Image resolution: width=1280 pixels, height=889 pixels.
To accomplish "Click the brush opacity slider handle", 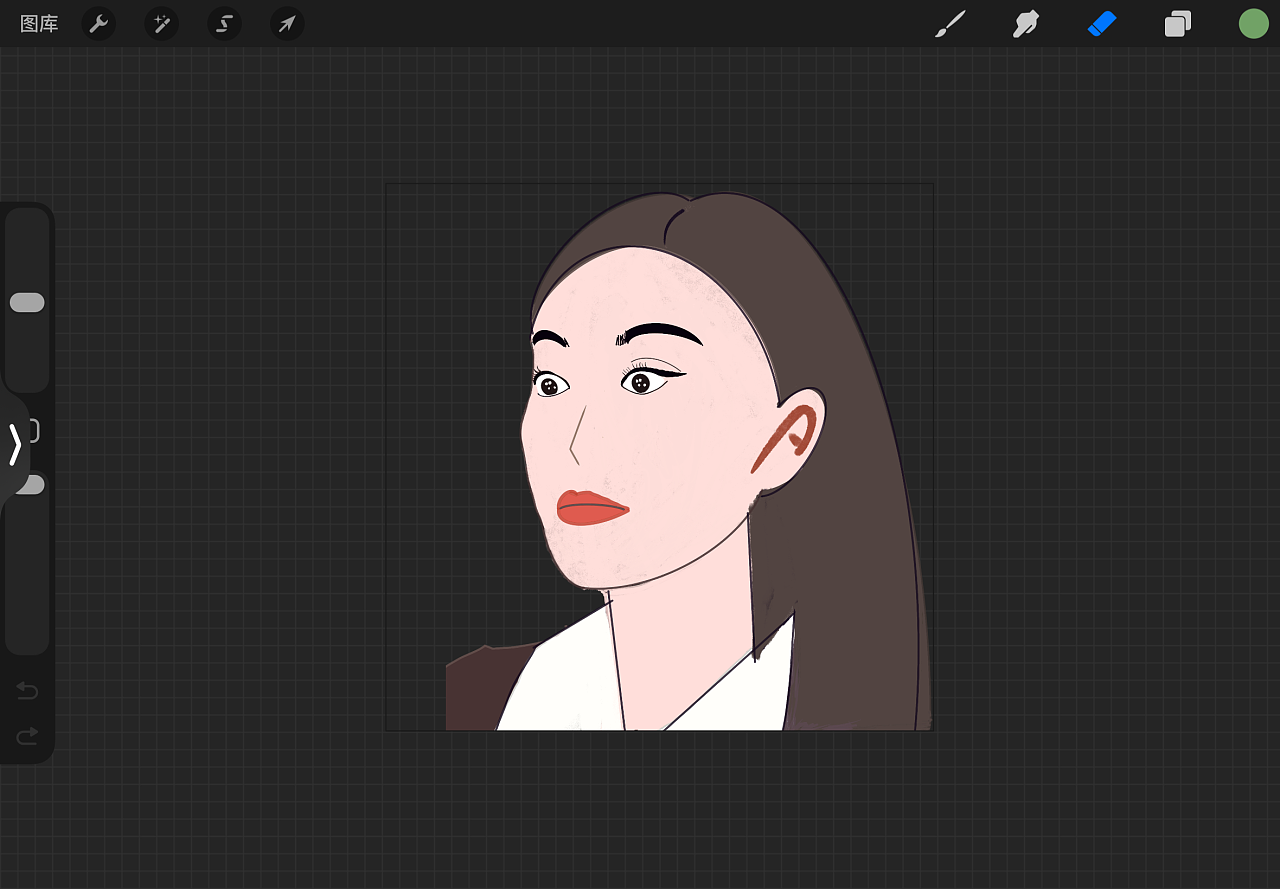I will coord(34,484).
